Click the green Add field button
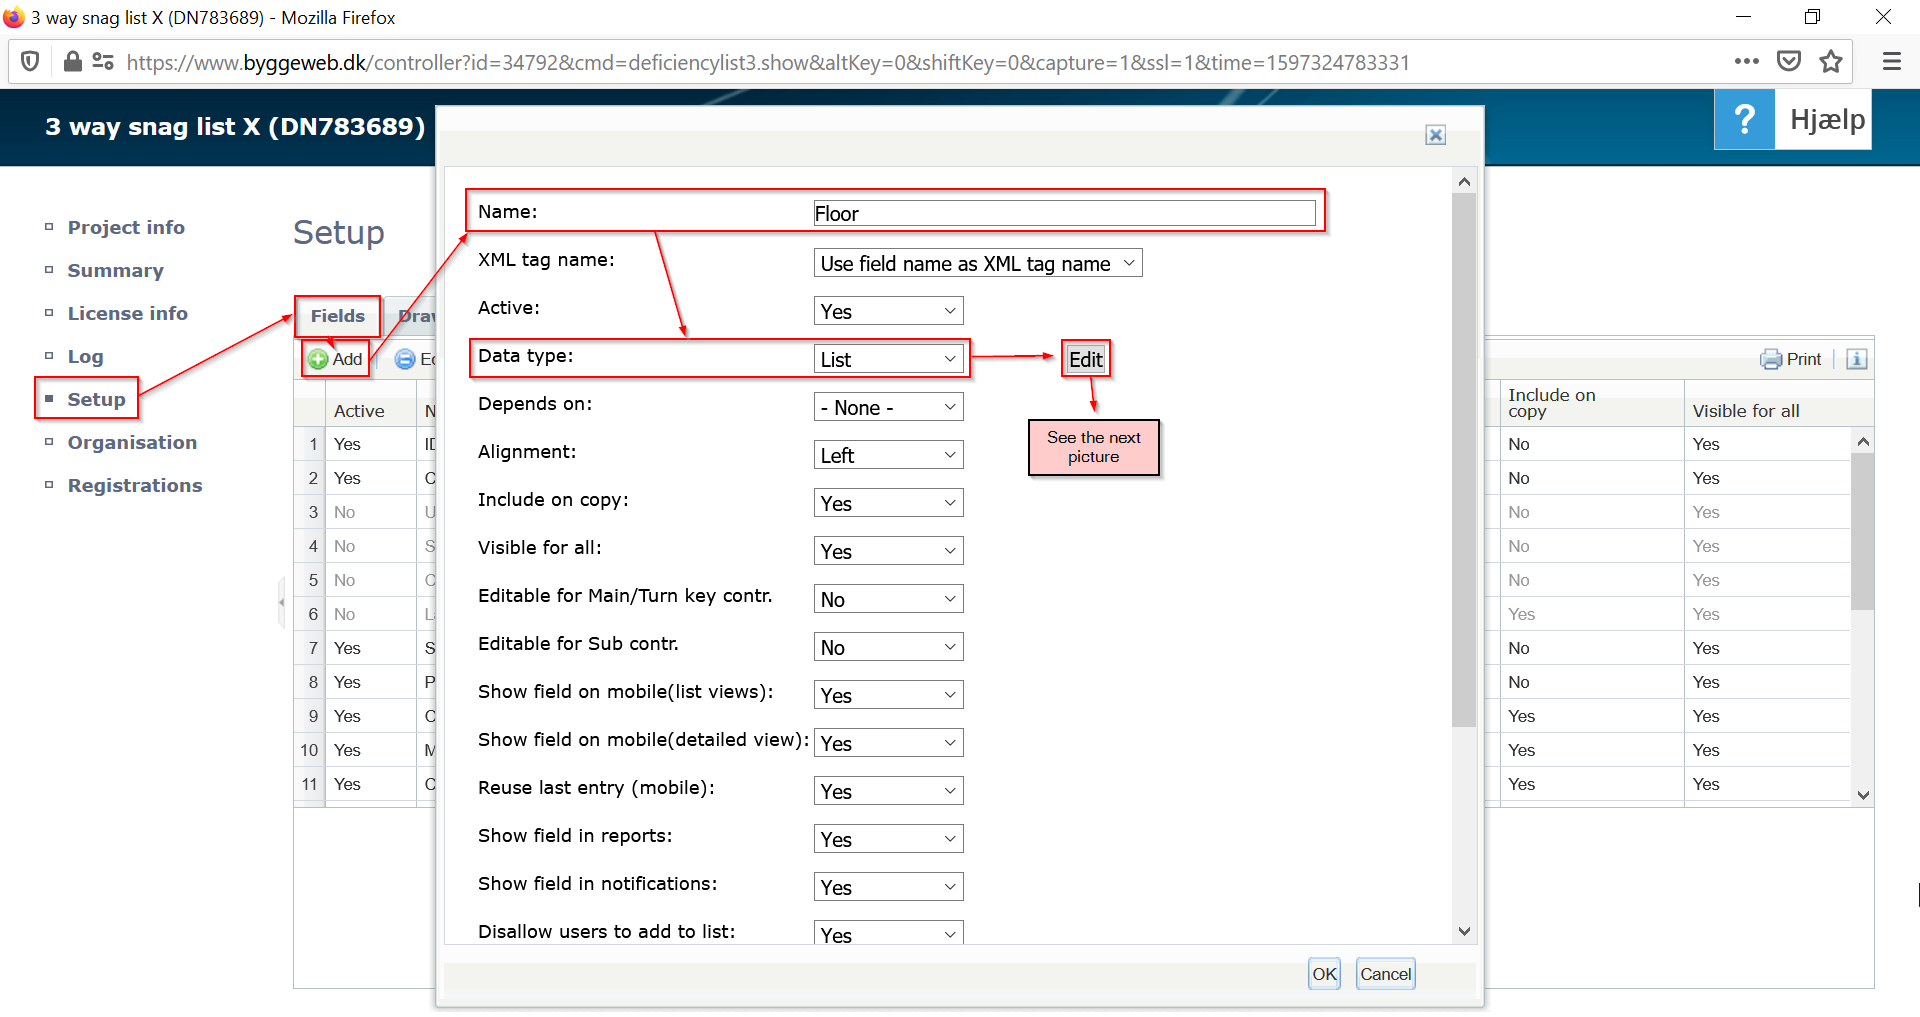1920x1017 pixels. (x=336, y=359)
